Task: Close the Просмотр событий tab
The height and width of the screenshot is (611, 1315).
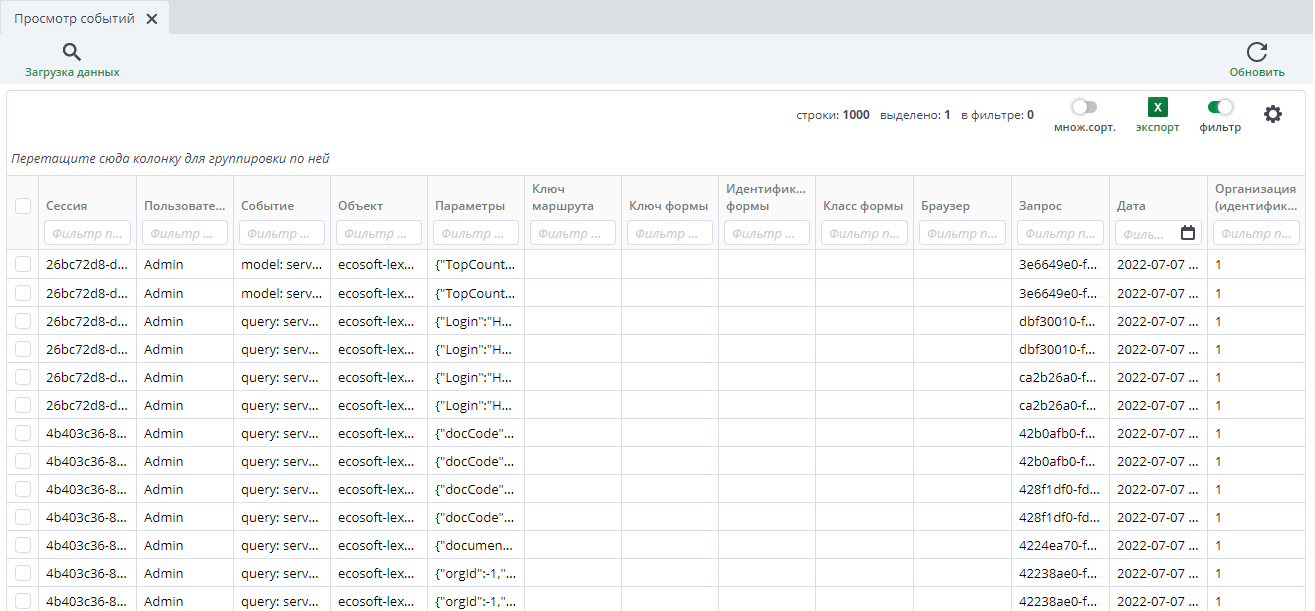Action: 152,19
